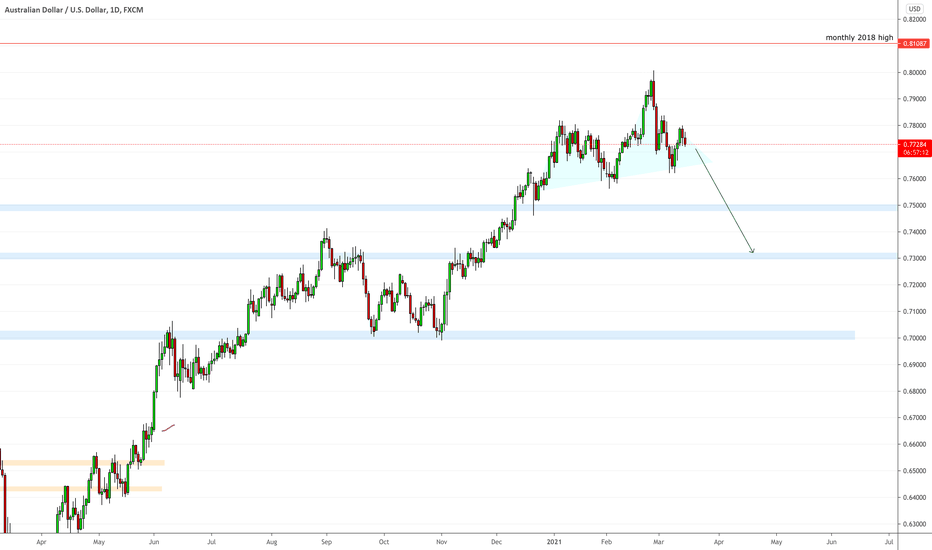Click the 0.64000 price axis label
Image resolution: width=932 pixels, height=550 pixels.
pos(915,498)
